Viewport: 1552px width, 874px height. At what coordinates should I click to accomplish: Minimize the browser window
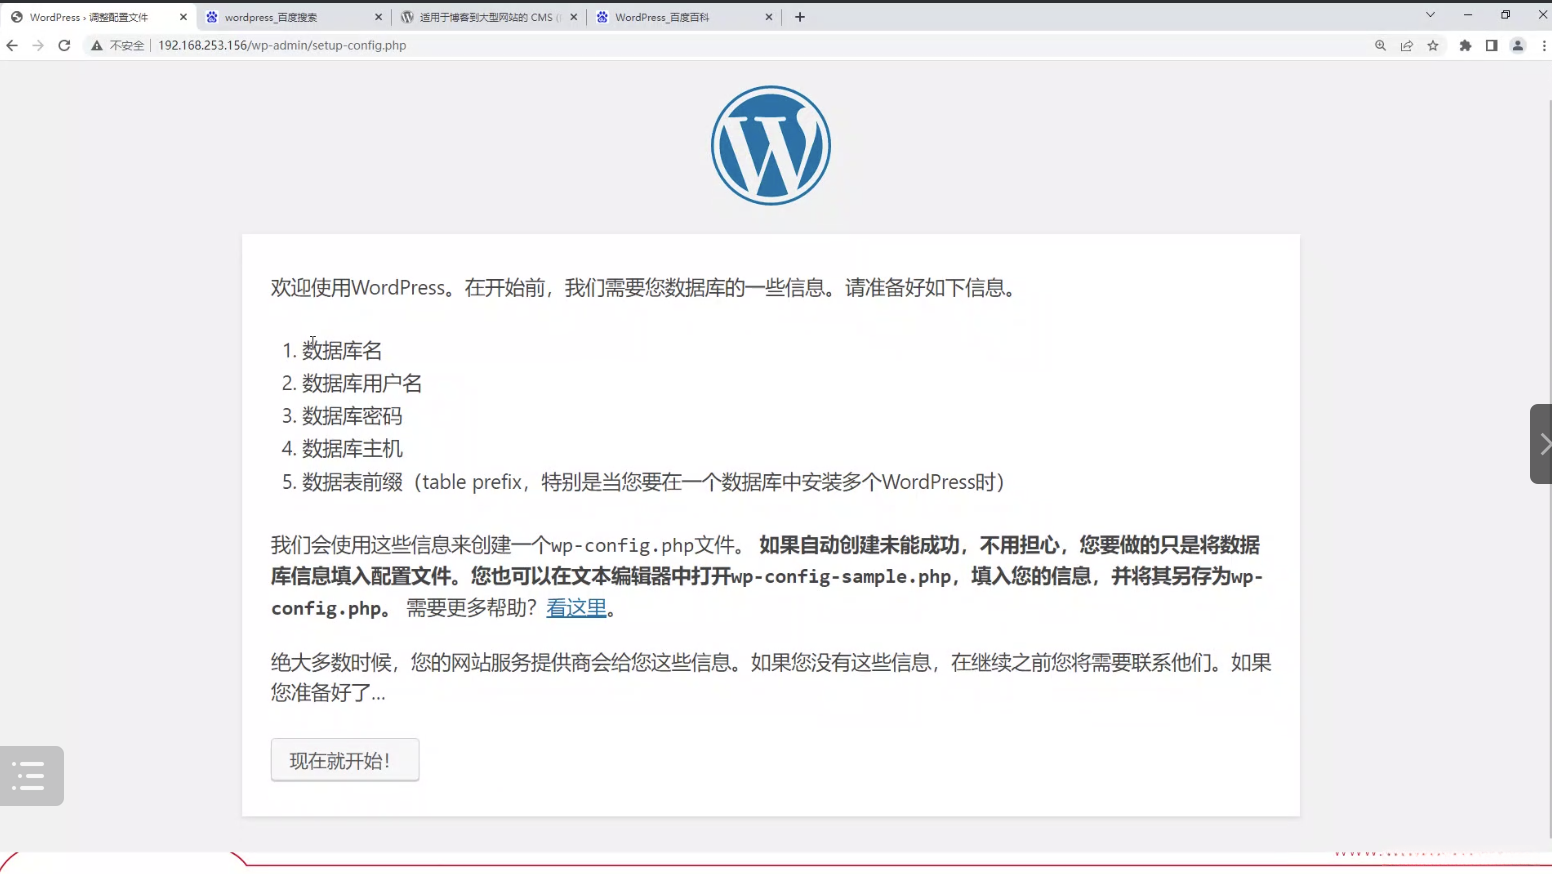(1467, 15)
